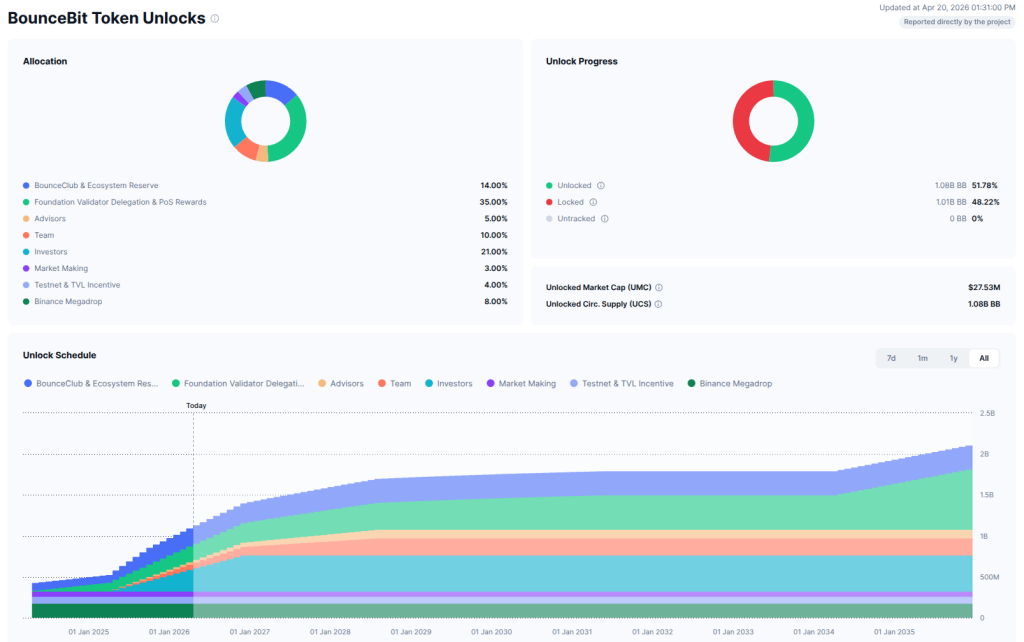The width and height of the screenshot is (1024, 642).
Task: Click the 01 Jan 2035 axis label
Action: point(894,632)
